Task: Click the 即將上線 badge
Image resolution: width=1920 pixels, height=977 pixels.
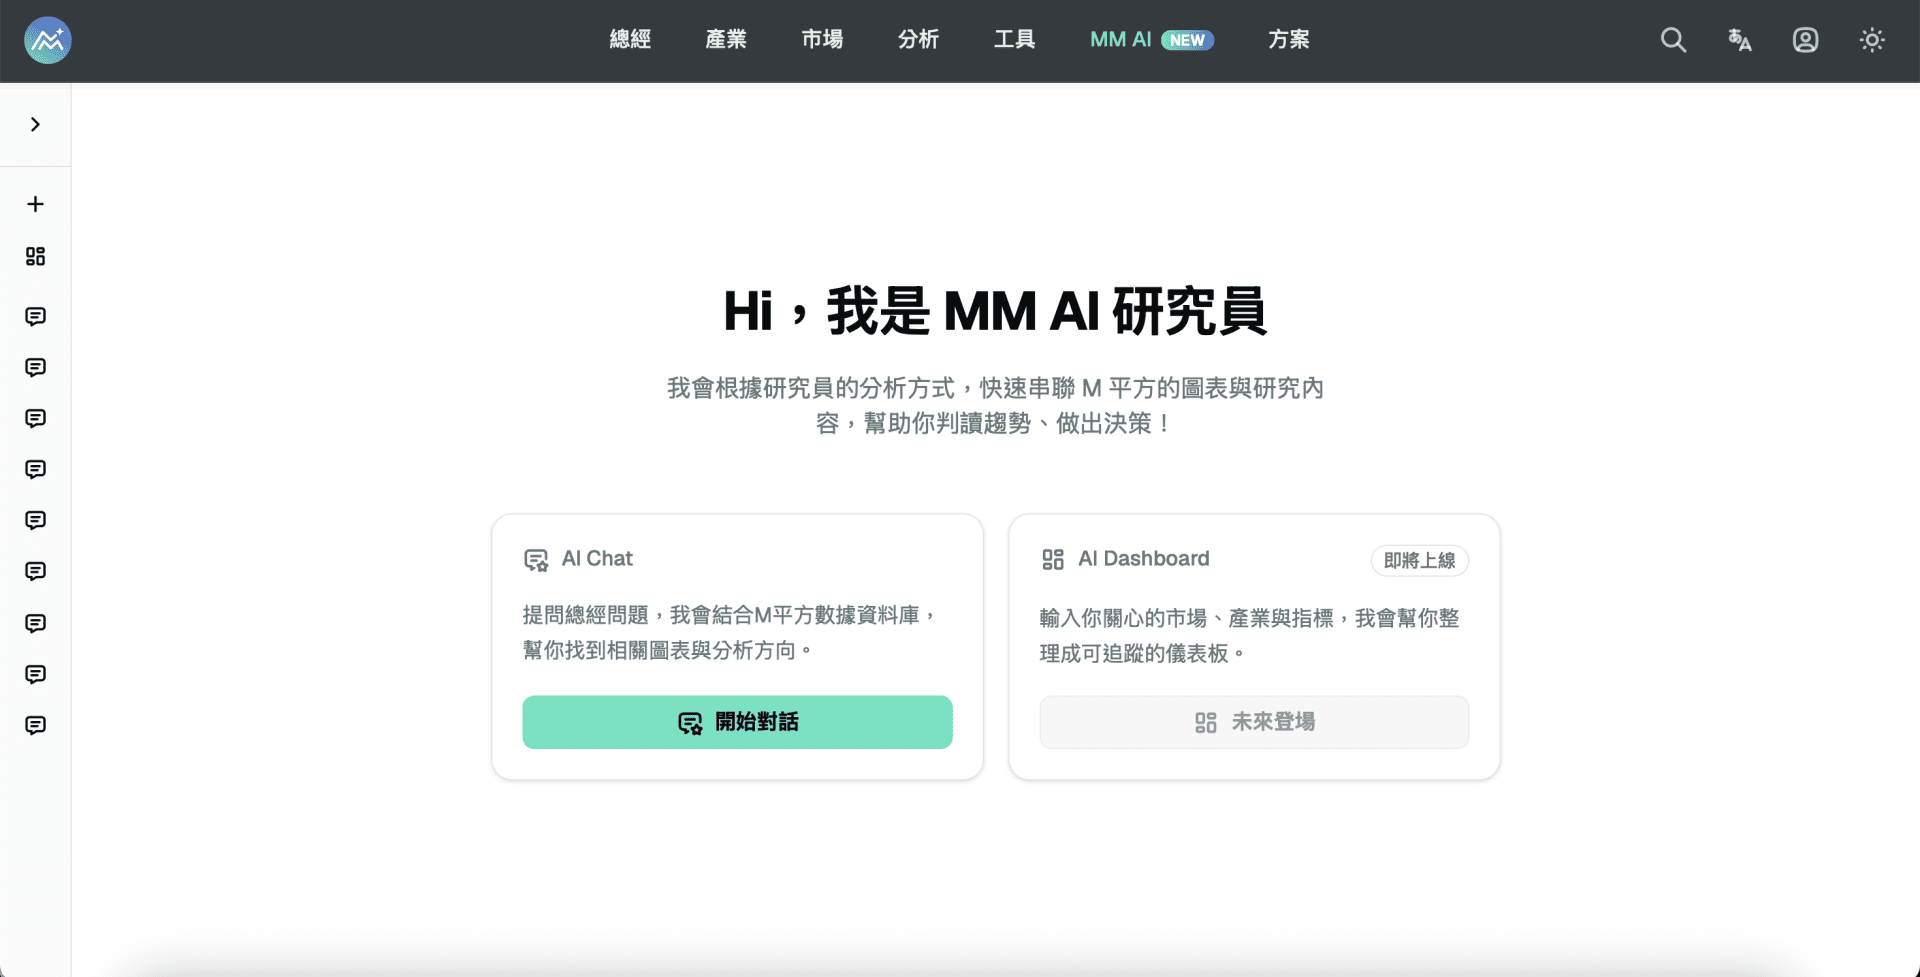Action: pos(1419,561)
